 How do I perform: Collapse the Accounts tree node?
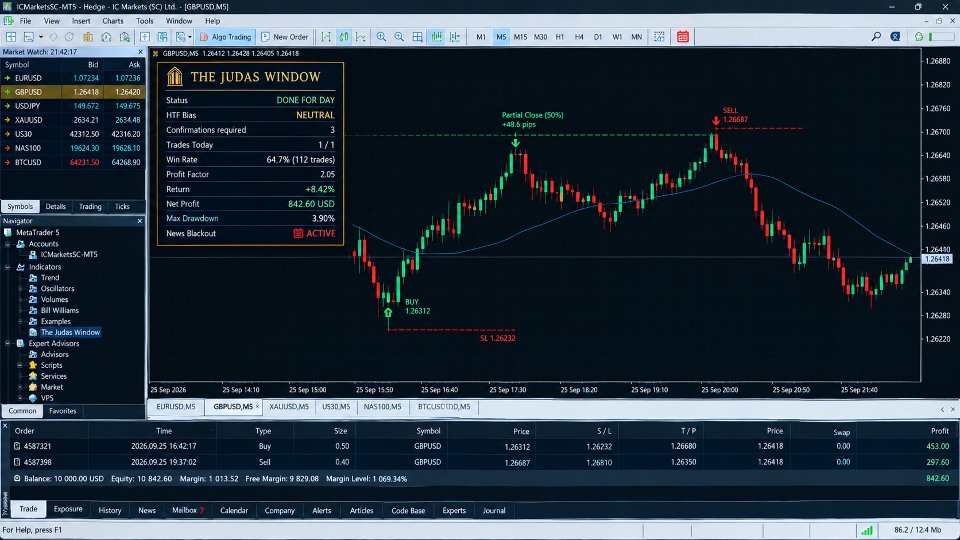point(8,244)
